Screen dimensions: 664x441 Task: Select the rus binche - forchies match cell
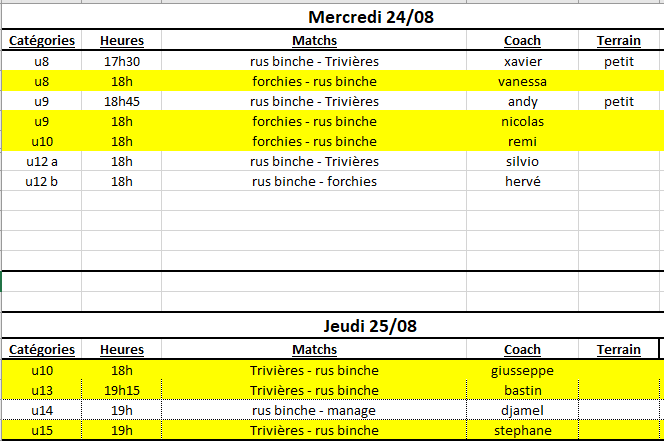[x=314, y=181]
